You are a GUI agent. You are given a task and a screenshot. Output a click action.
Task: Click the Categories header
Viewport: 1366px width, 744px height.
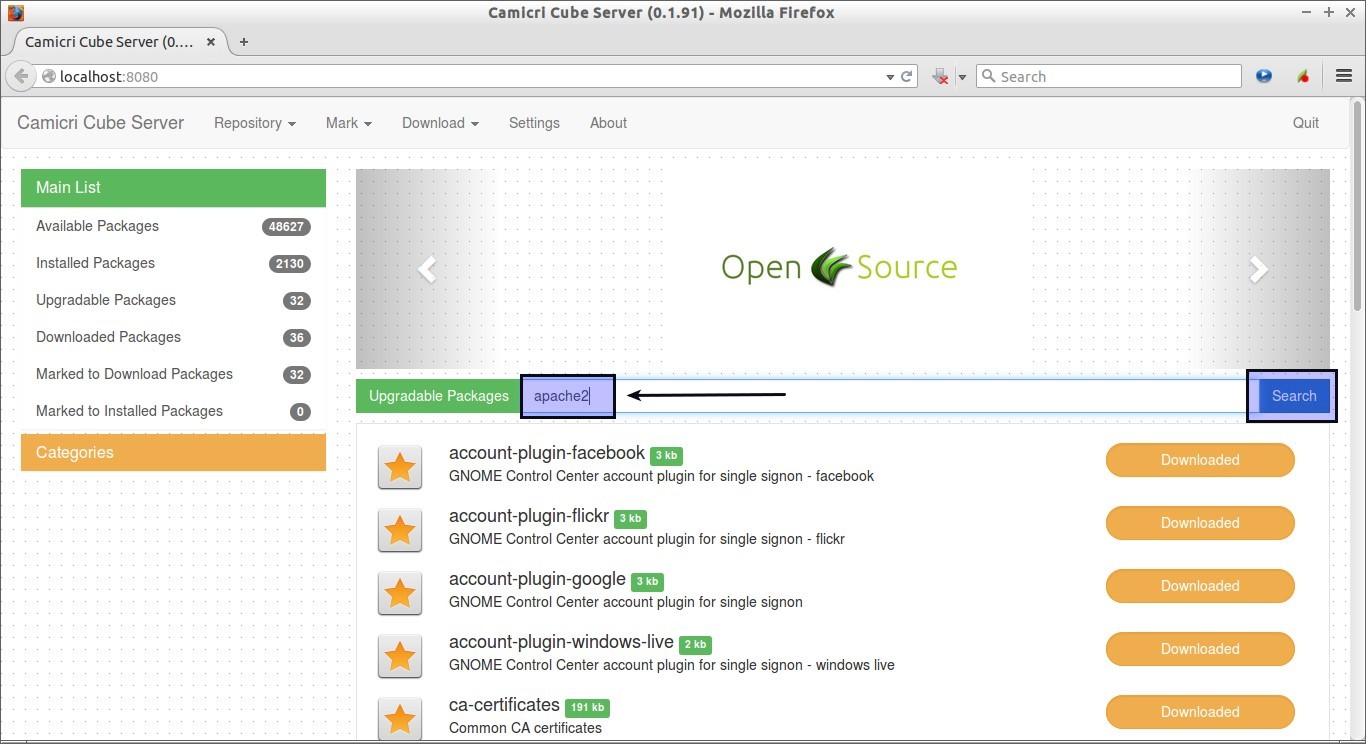(x=173, y=452)
